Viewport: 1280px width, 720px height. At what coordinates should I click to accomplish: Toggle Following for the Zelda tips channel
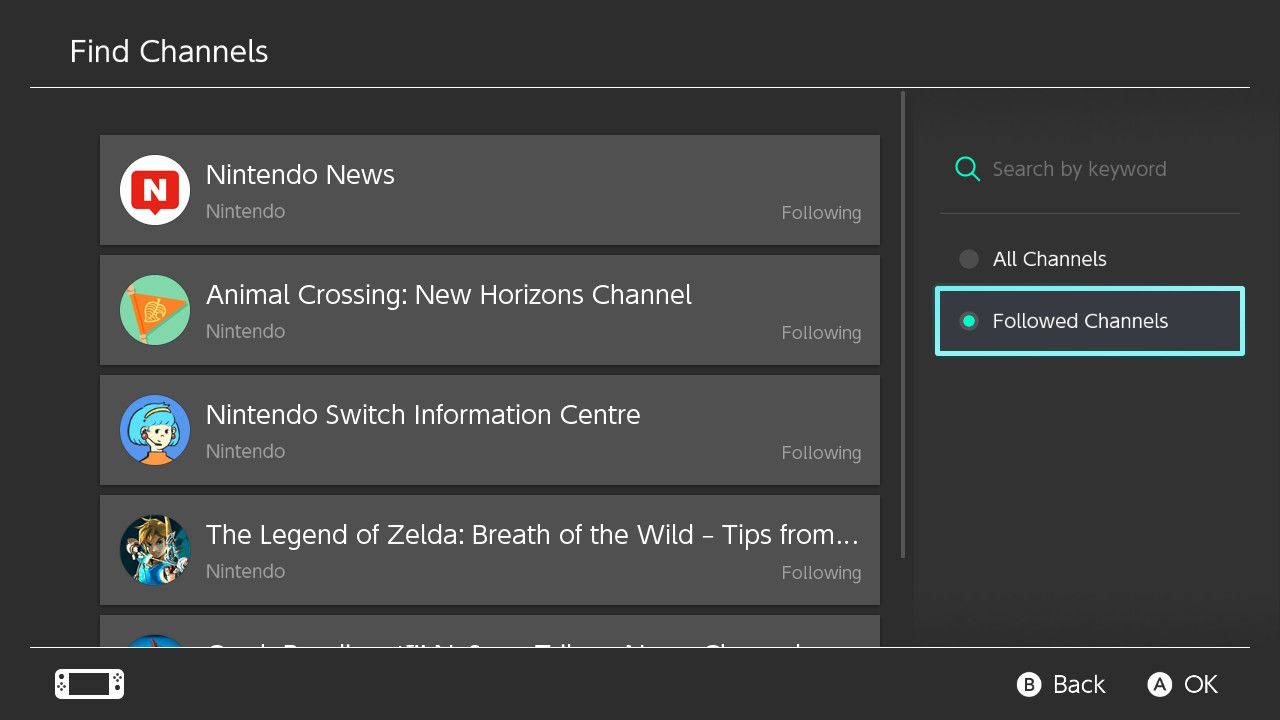(x=821, y=573)
